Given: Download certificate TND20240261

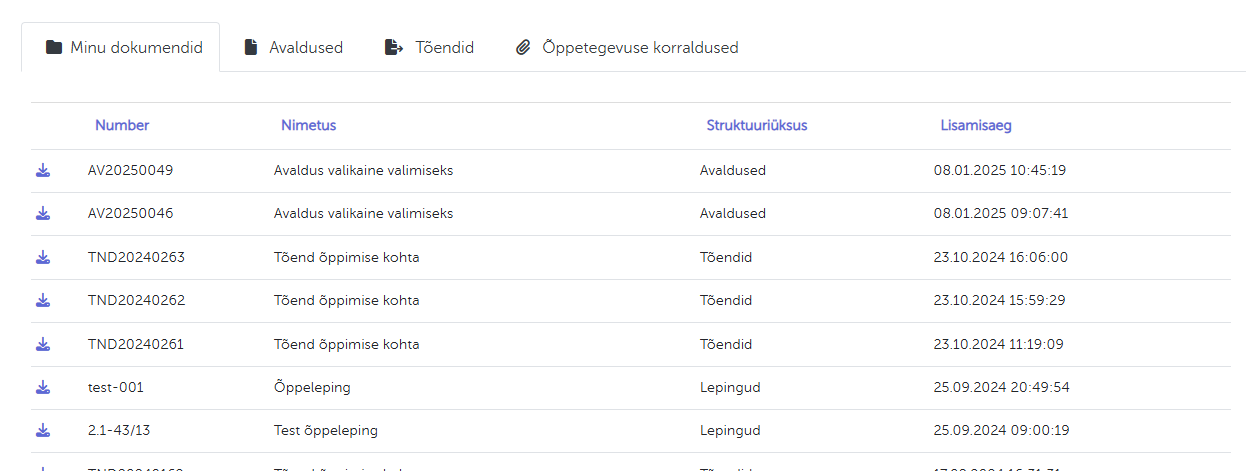Looking at the screenshot, I should click(x=43, y=344).
